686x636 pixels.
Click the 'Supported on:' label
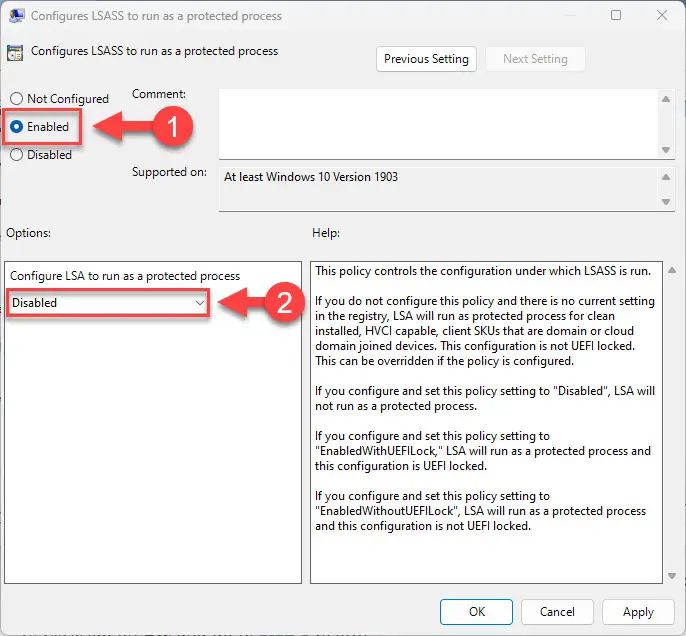coord(169,172)
